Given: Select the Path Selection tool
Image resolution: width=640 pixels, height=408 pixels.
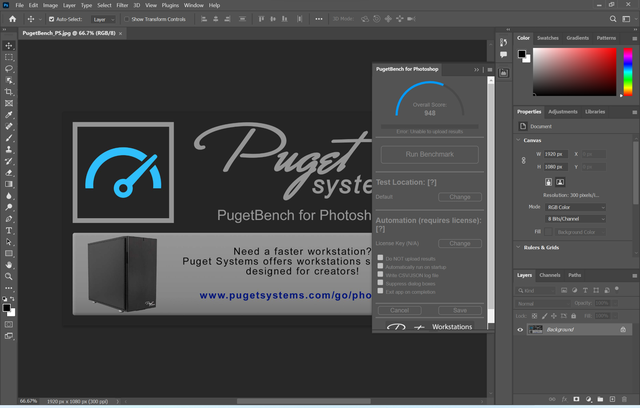Looking at the screenshot, I should coord(9,242).
